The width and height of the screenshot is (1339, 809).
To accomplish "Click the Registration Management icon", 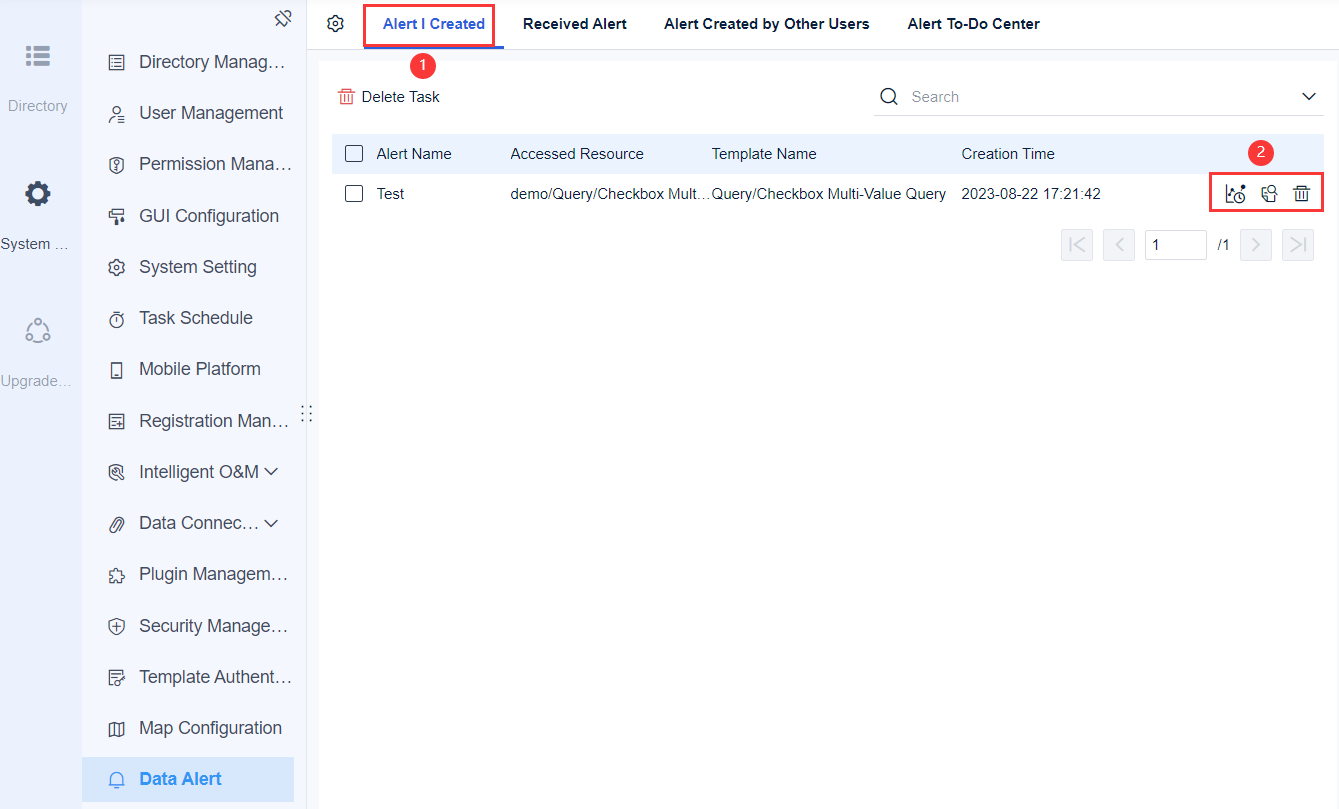I will point(117,422).
